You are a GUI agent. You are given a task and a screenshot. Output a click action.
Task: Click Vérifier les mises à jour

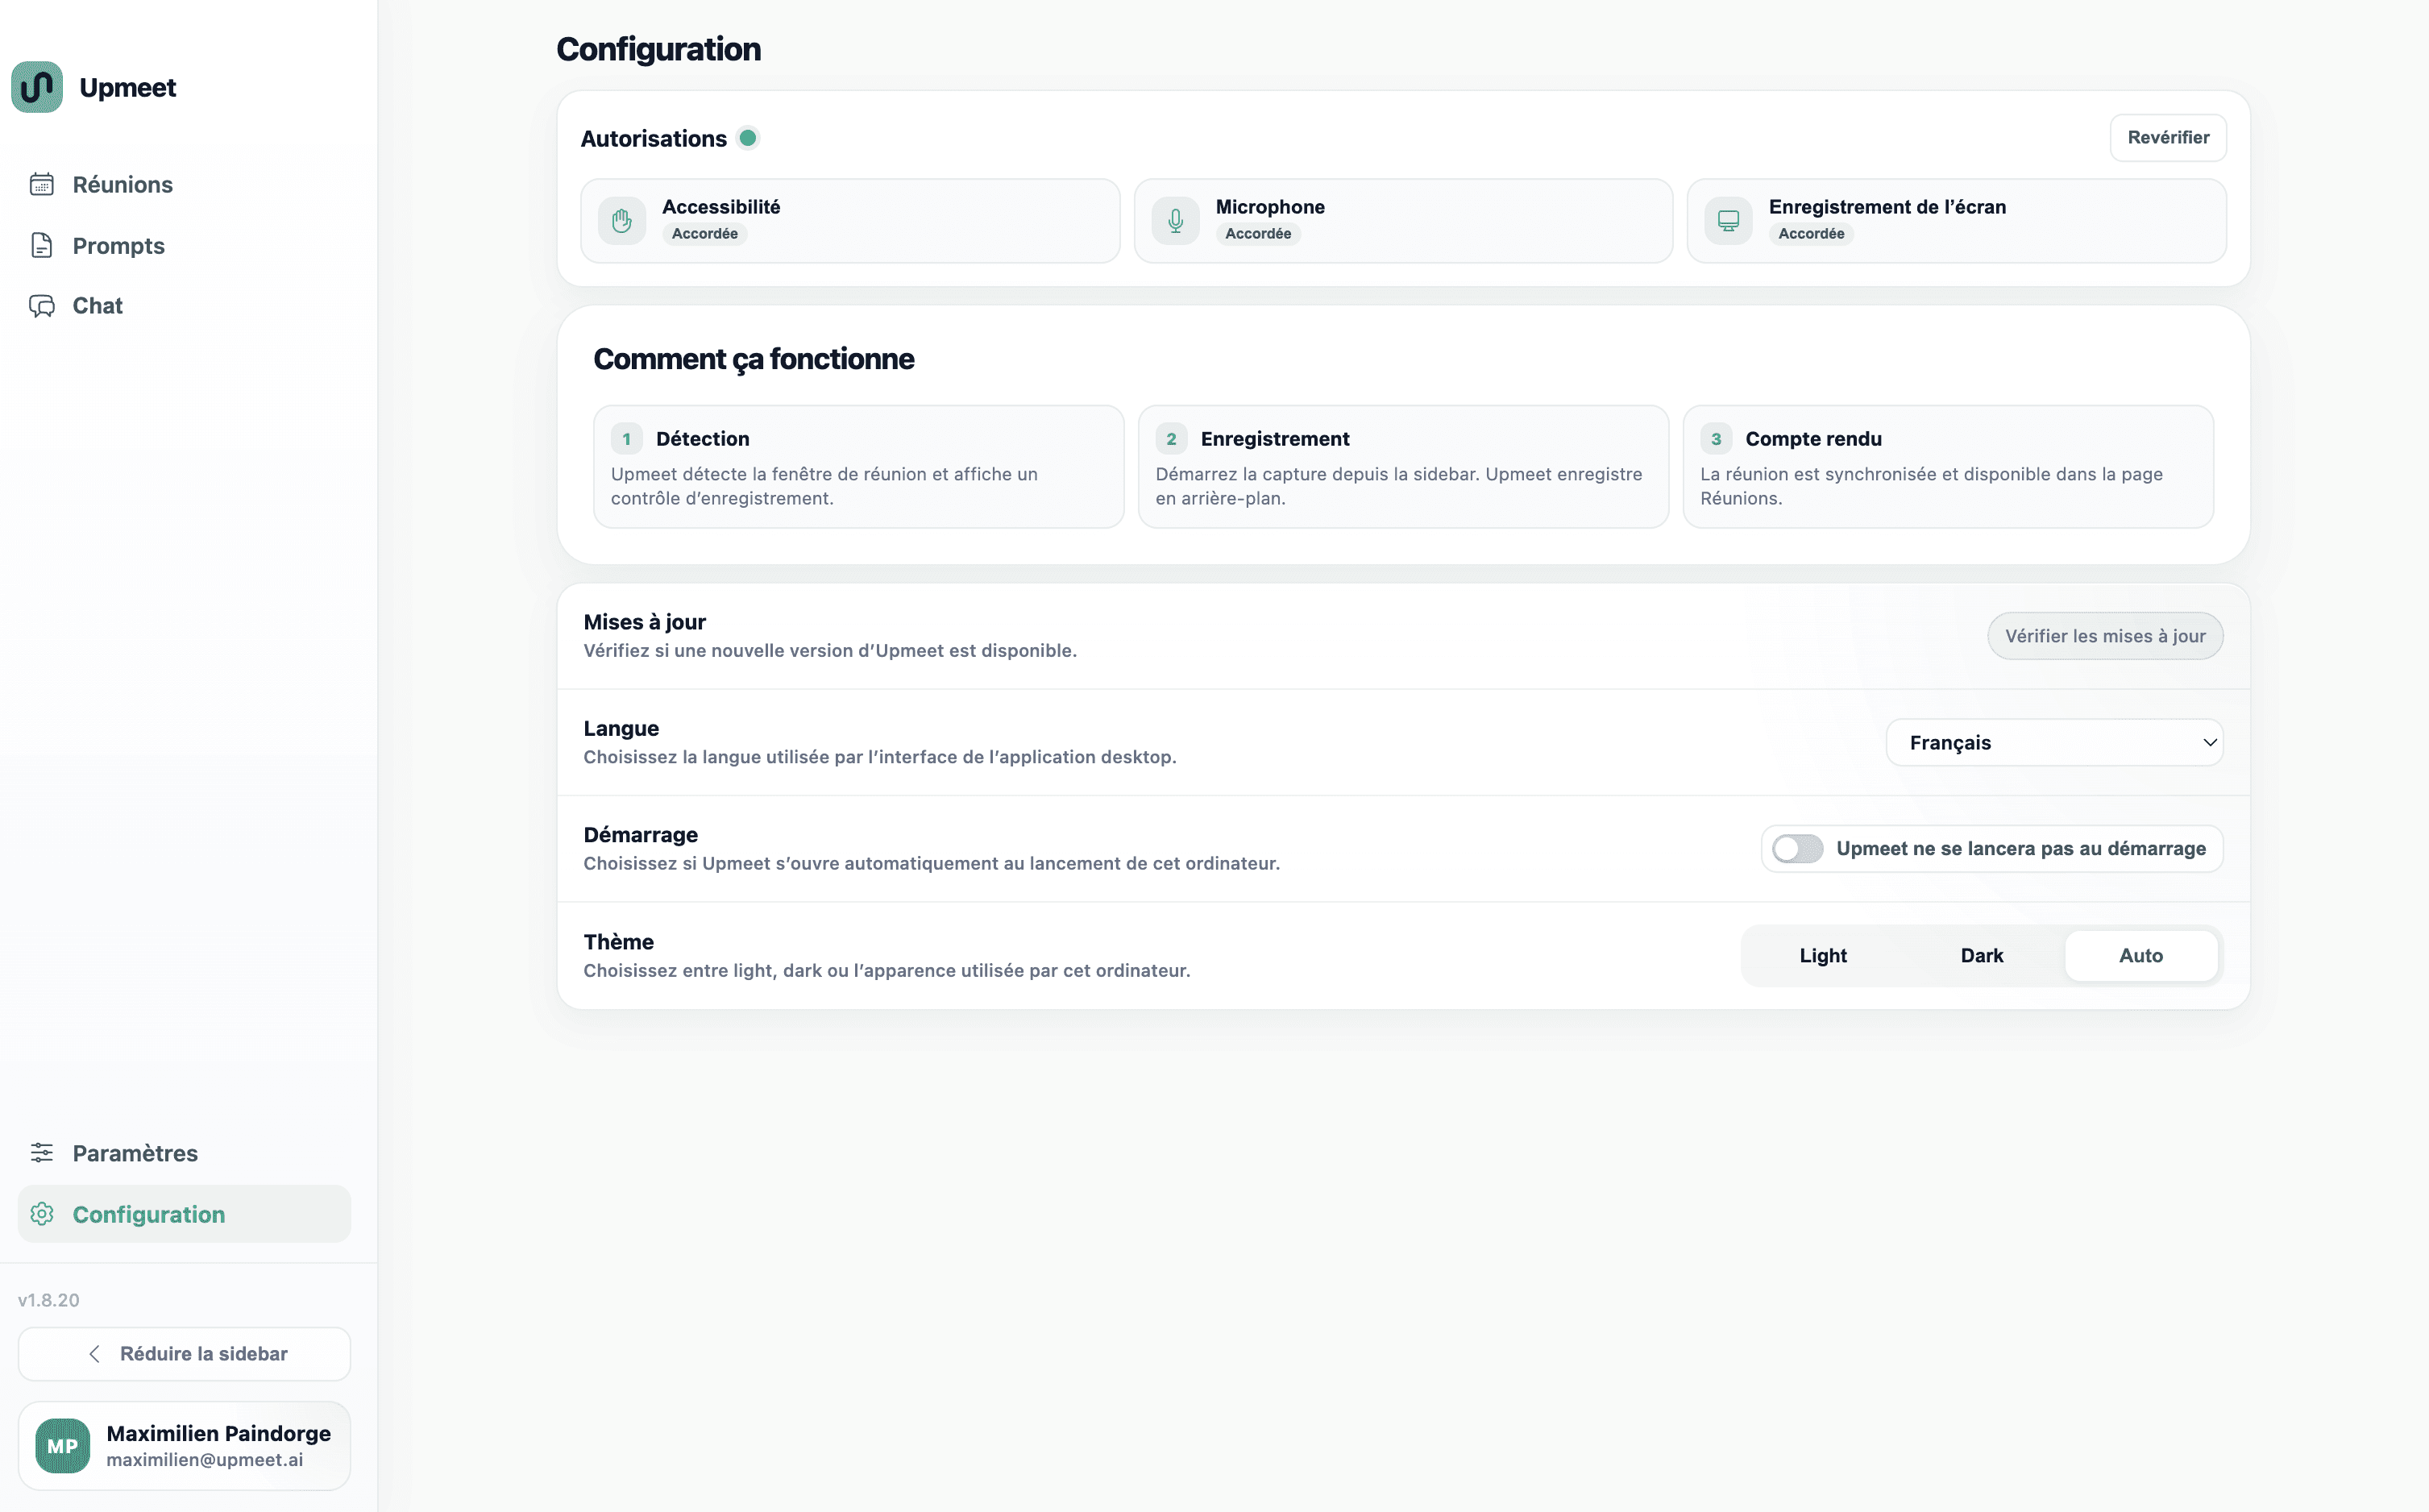[x=2105, y=636]
